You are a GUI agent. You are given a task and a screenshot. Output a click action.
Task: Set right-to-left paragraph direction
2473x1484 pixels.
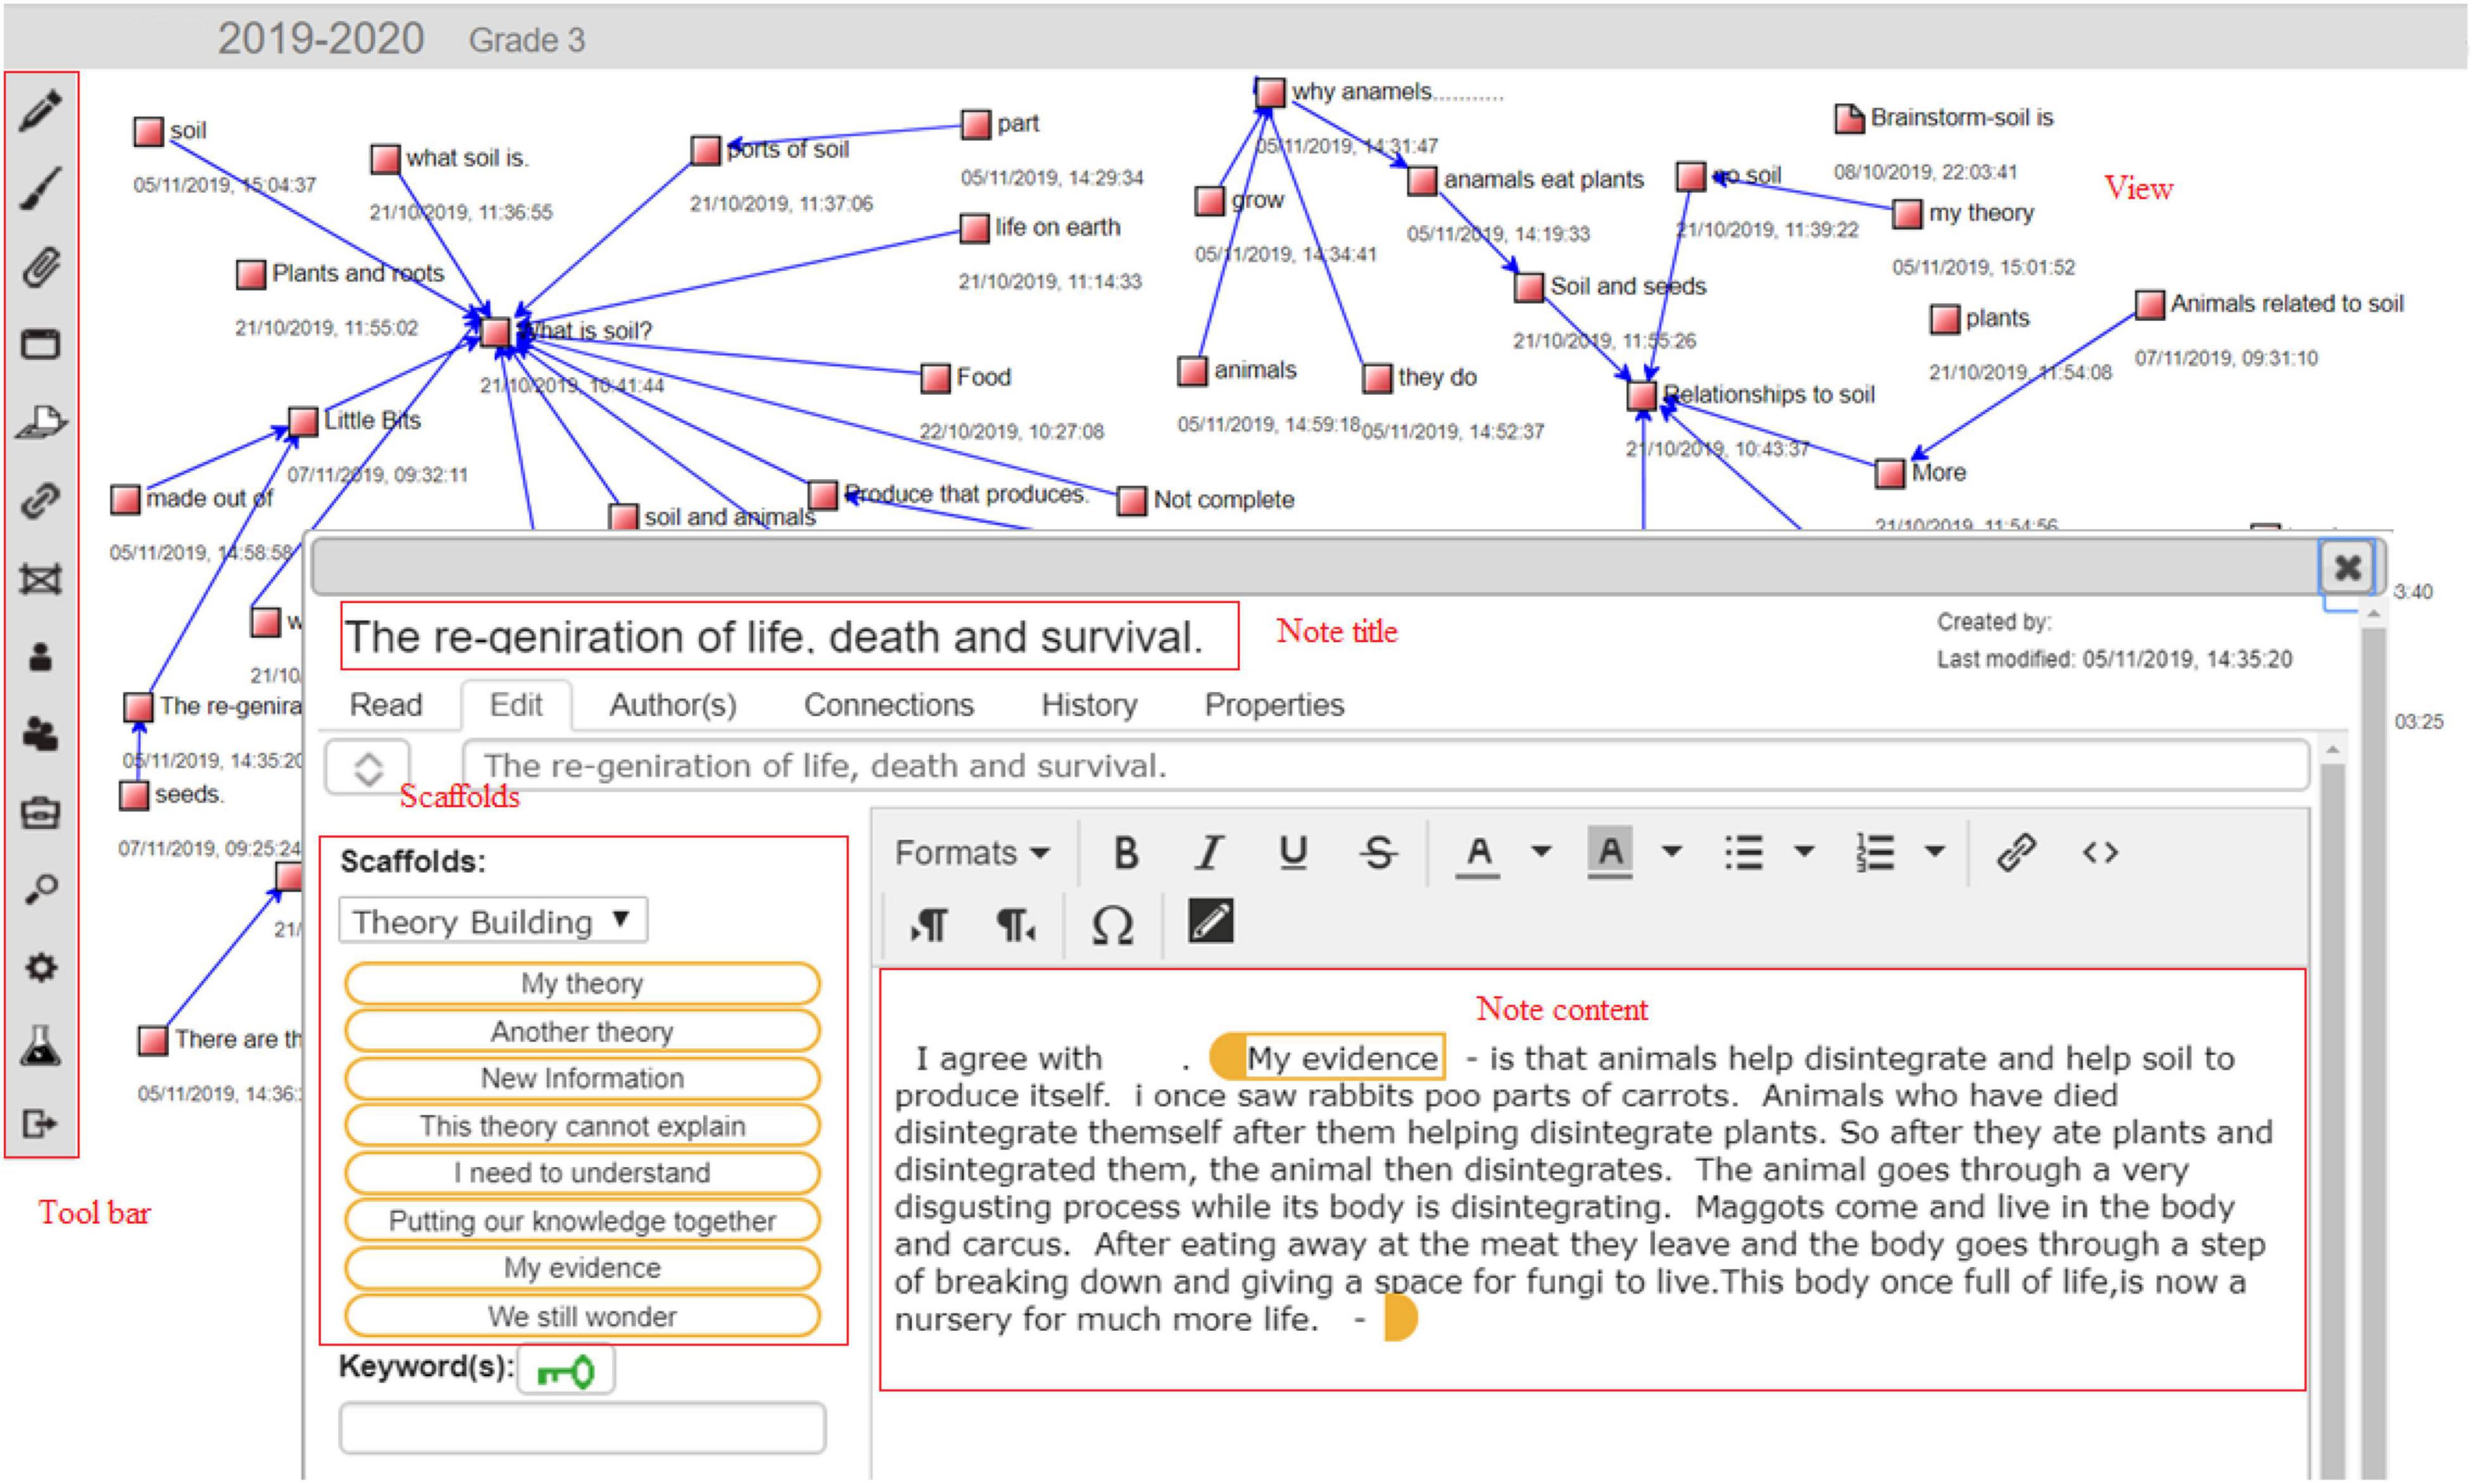coord(1015,924)
